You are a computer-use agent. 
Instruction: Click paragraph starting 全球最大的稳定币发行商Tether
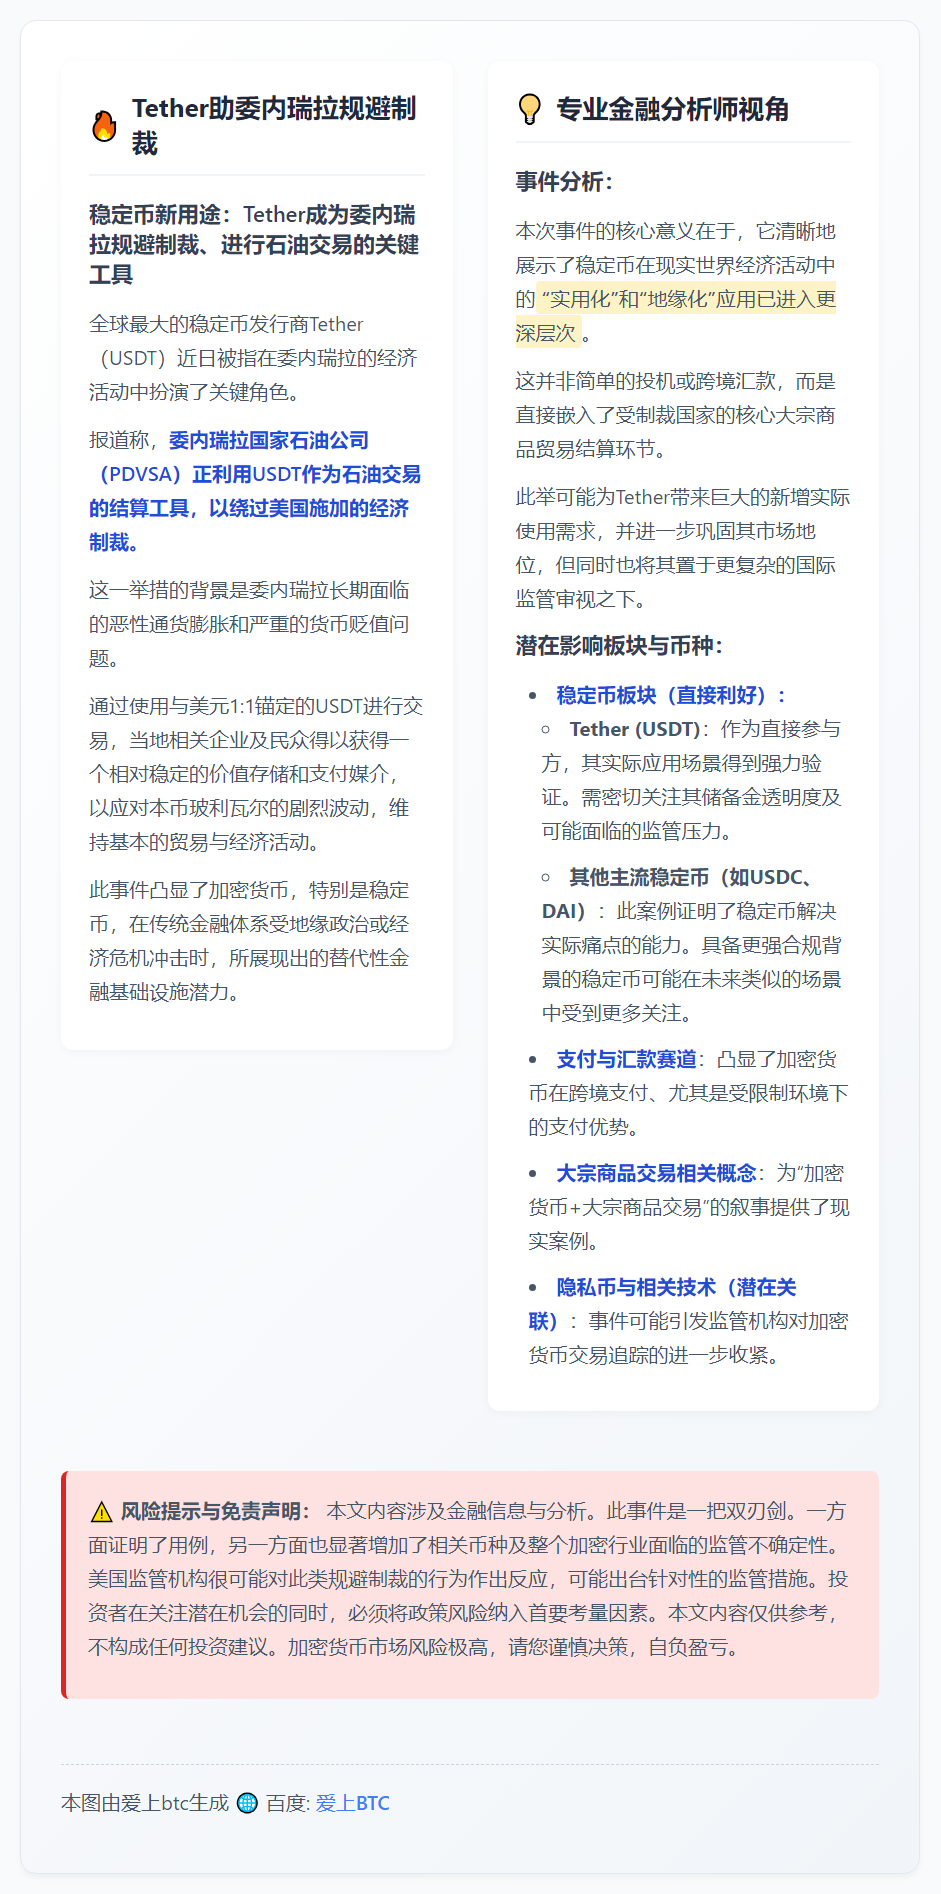pos(253,358)
